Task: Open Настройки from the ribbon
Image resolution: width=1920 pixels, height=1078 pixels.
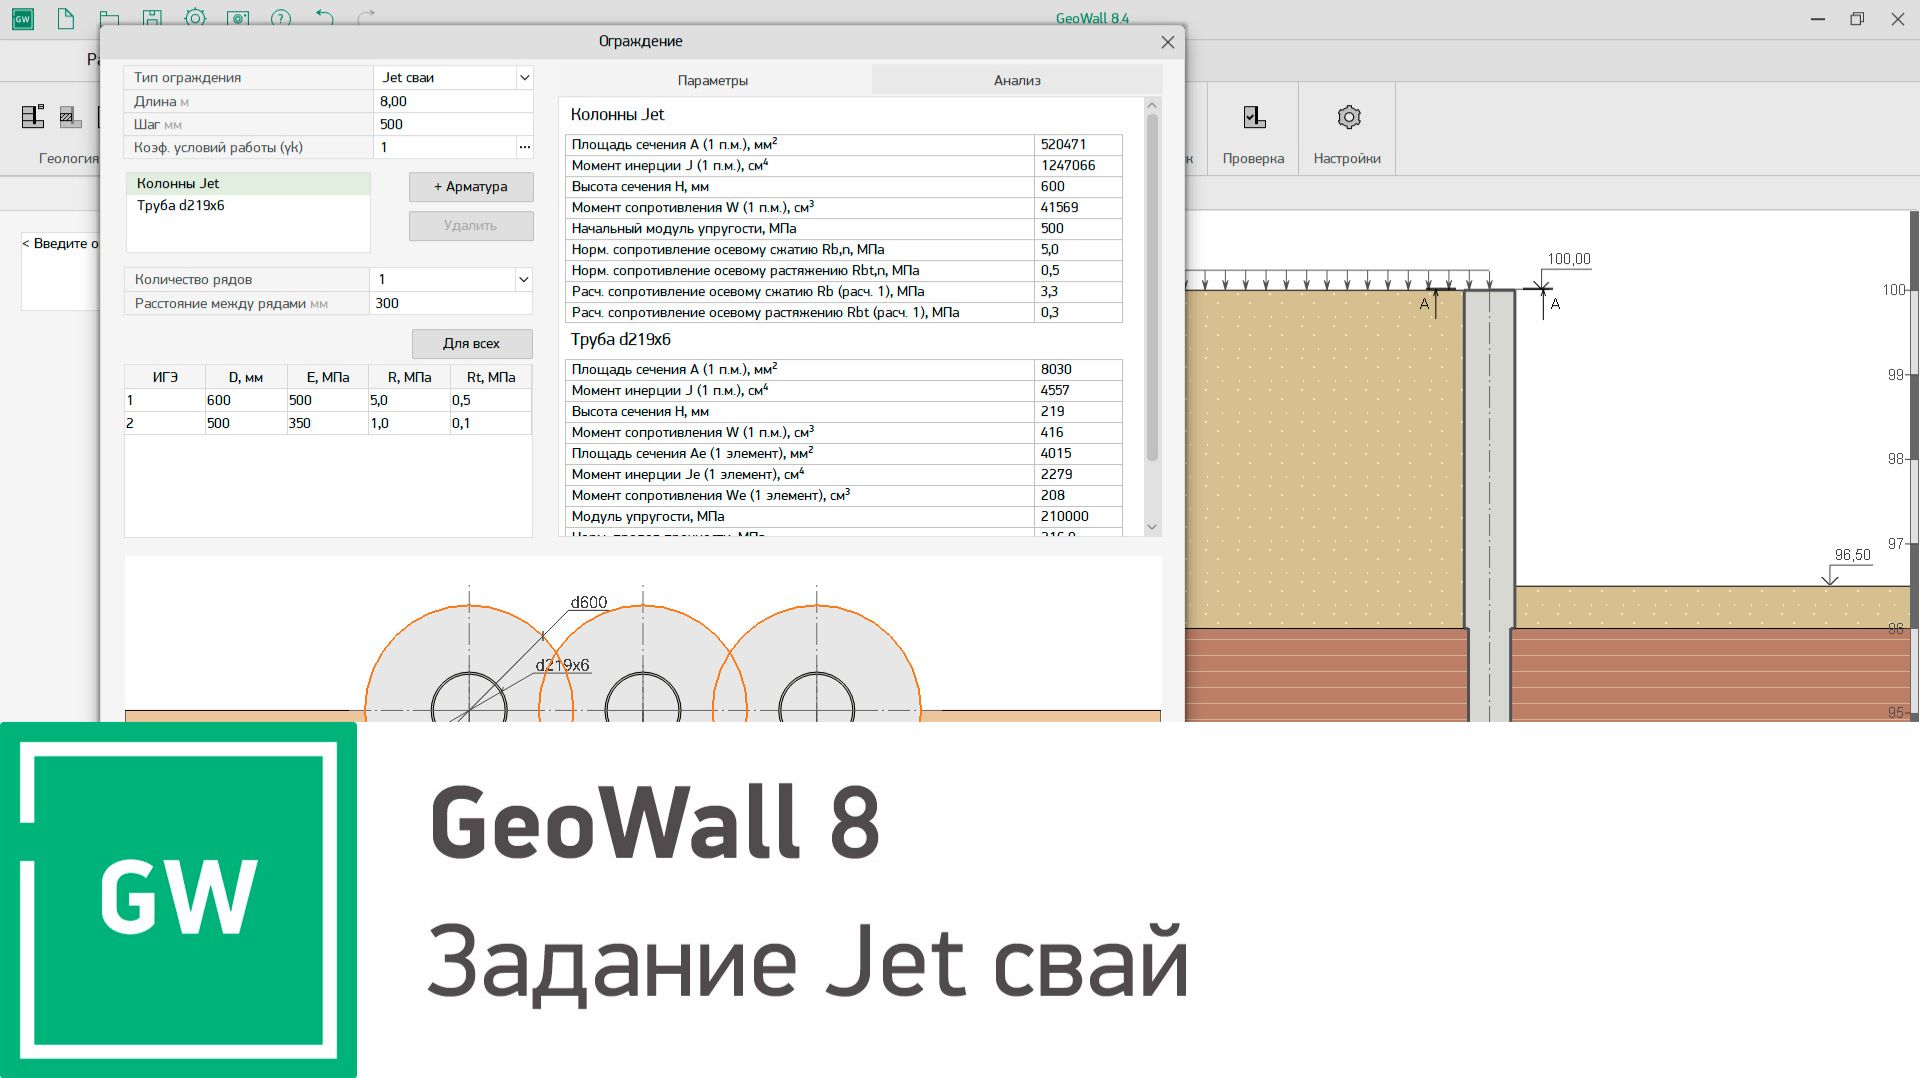Action: (1346, 130)
